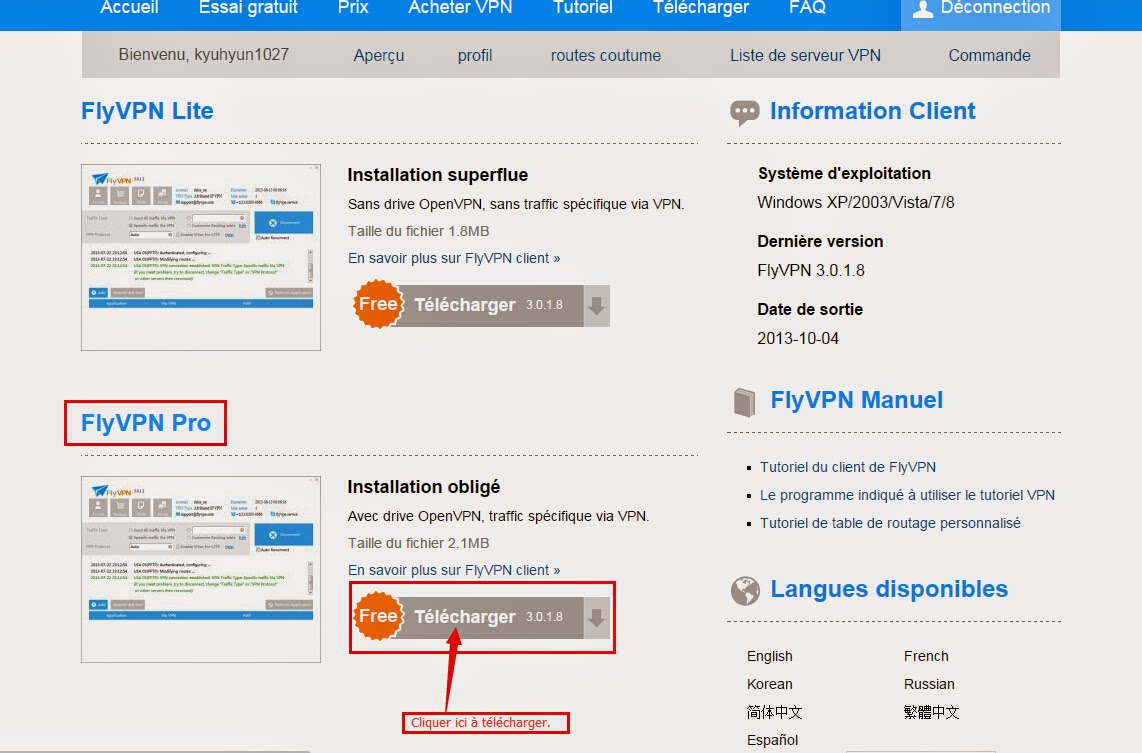Open the Commande tab
1142x753 pixels.
coord(989,55)
